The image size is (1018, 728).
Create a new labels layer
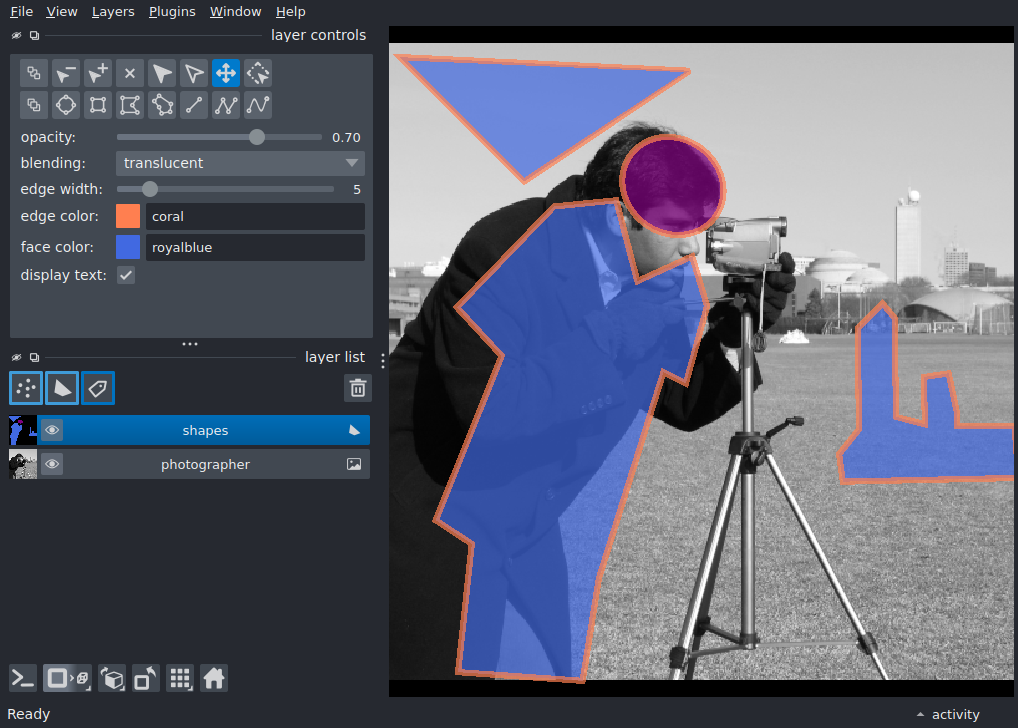click(x=98, y=388)
